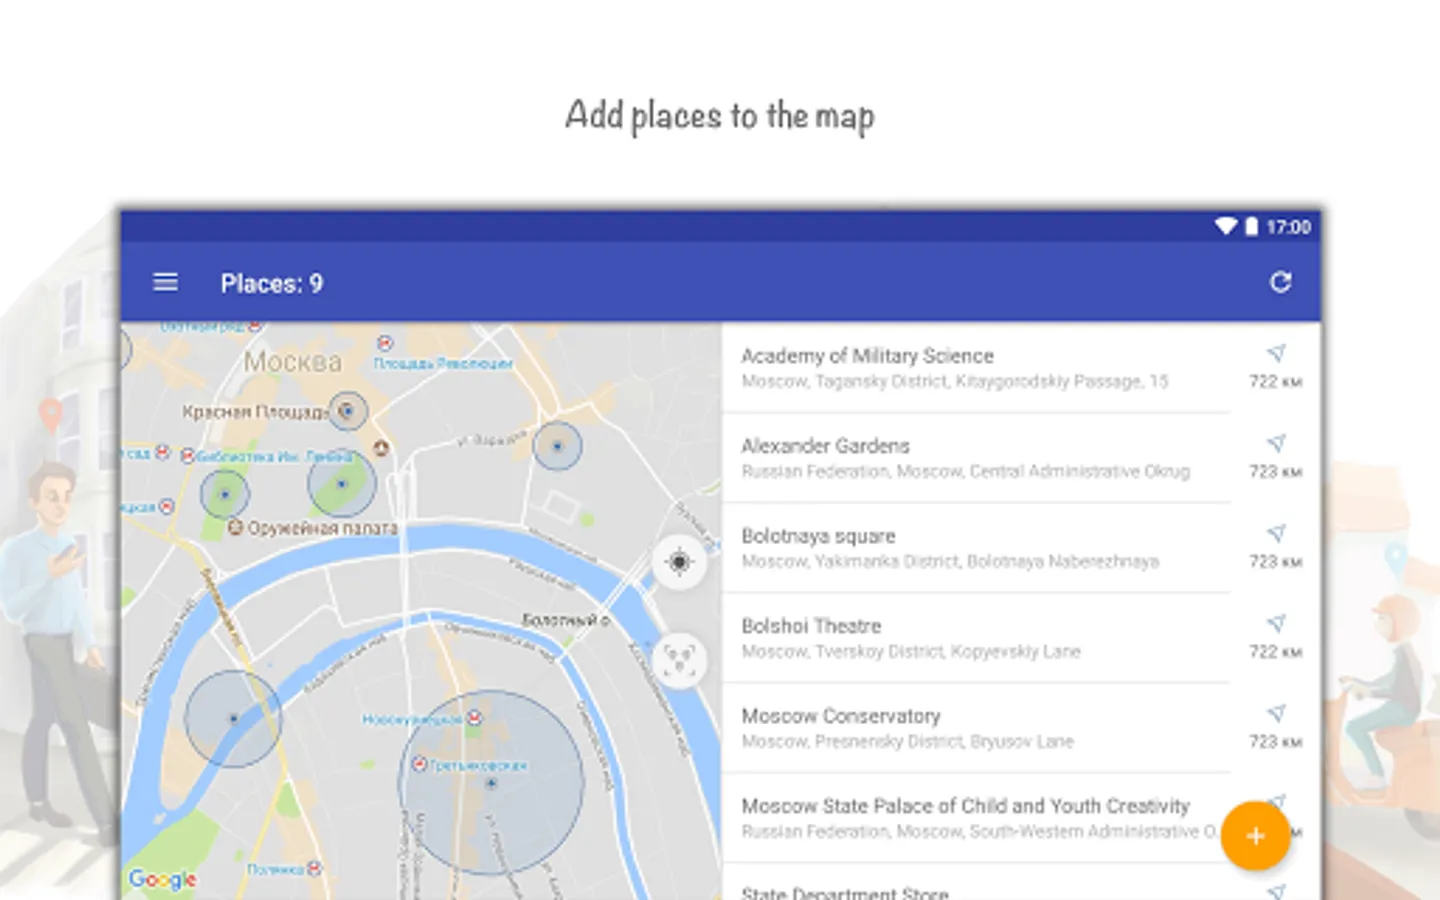Tap the WiFi status bar icon

[1225, 227]
